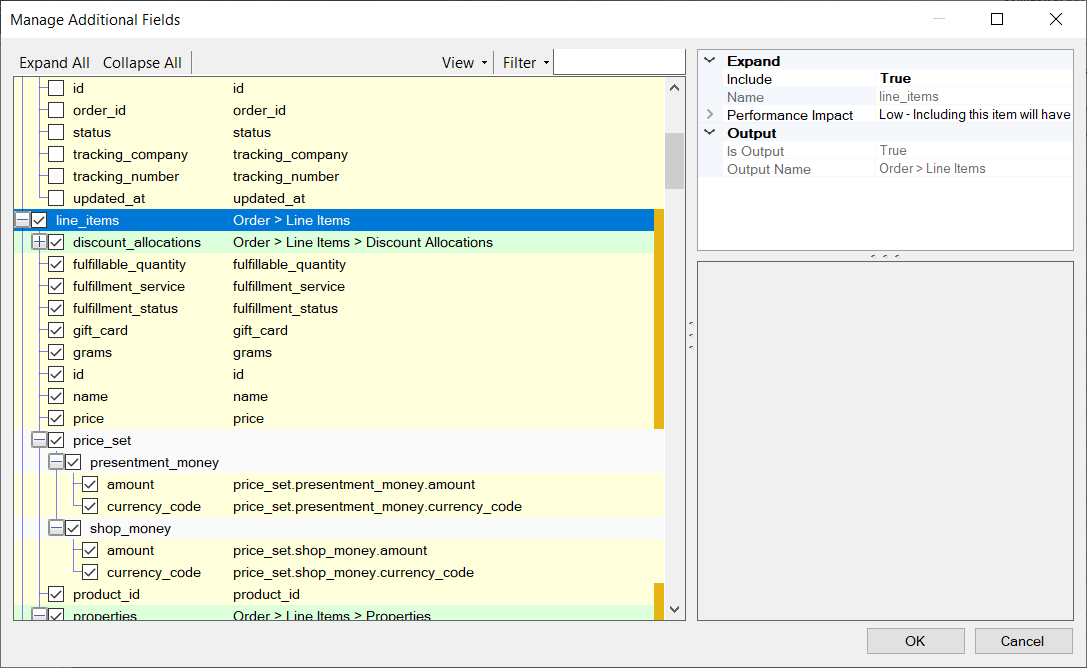Screen dimensions: 1087x668
Task: Collapse the price_set node
Action: pyautogui.click(x=39, y=440)
